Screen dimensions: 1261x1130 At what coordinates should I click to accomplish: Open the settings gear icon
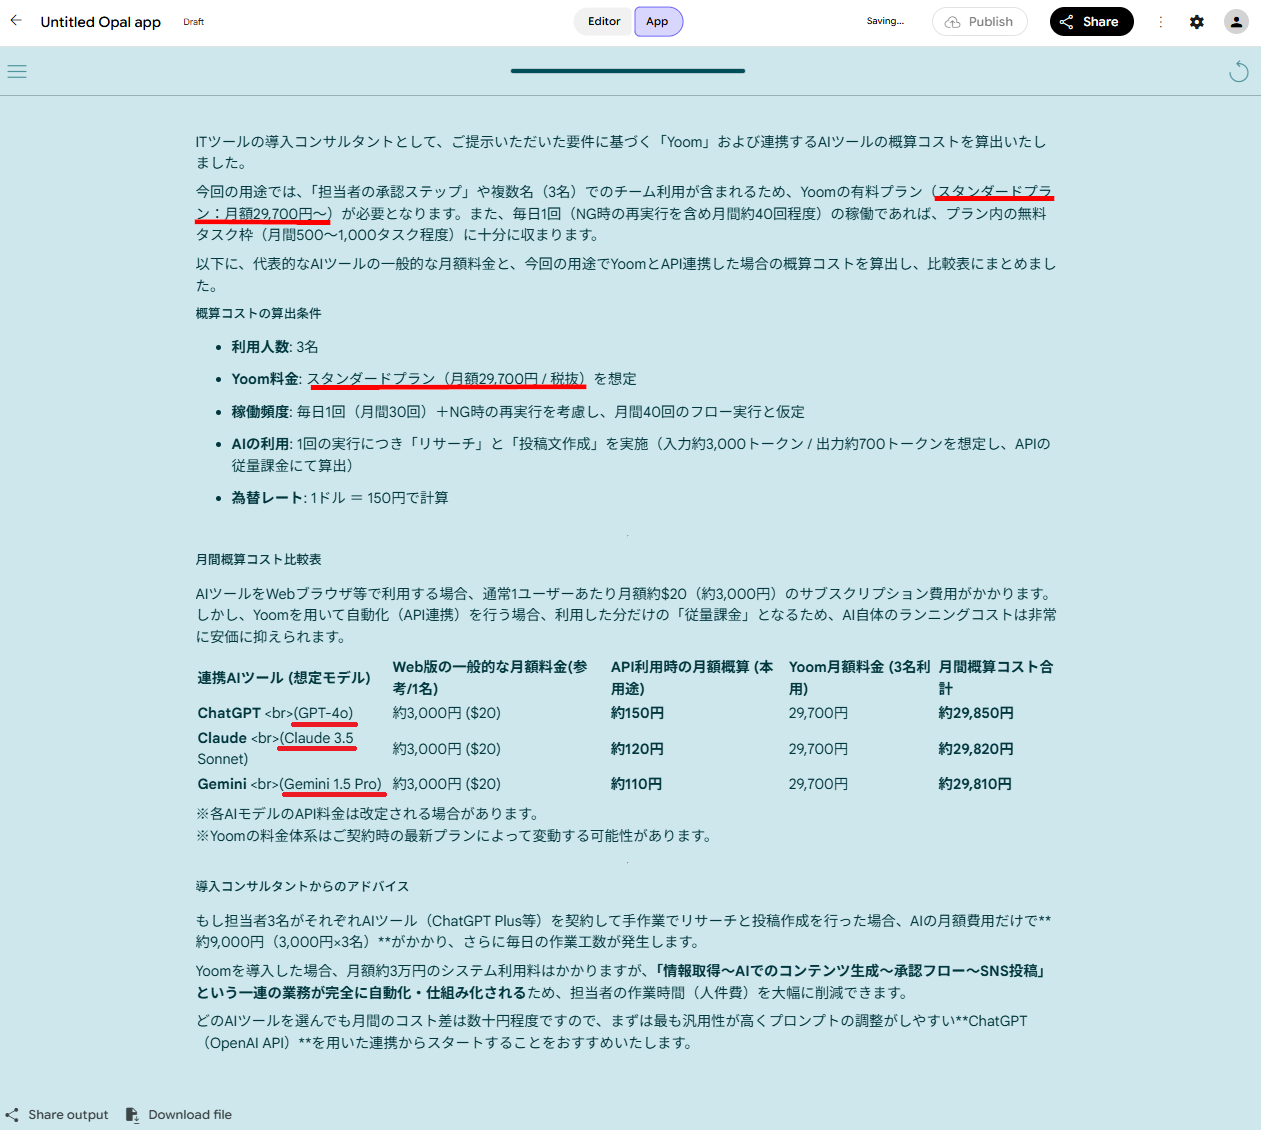(1197, 22)
